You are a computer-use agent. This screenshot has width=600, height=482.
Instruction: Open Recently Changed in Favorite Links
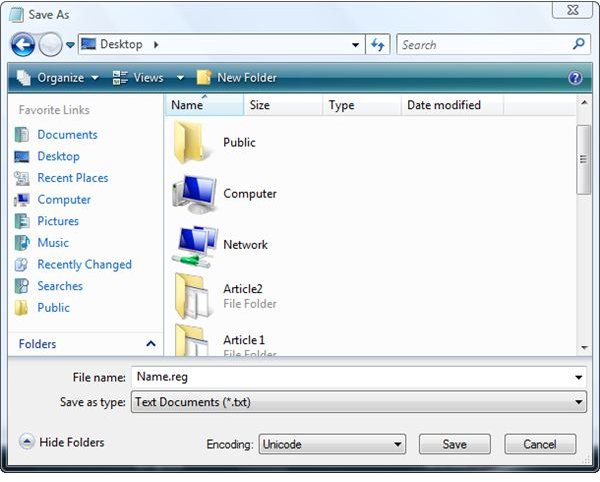pyautogui.click(x=84, y=264)
